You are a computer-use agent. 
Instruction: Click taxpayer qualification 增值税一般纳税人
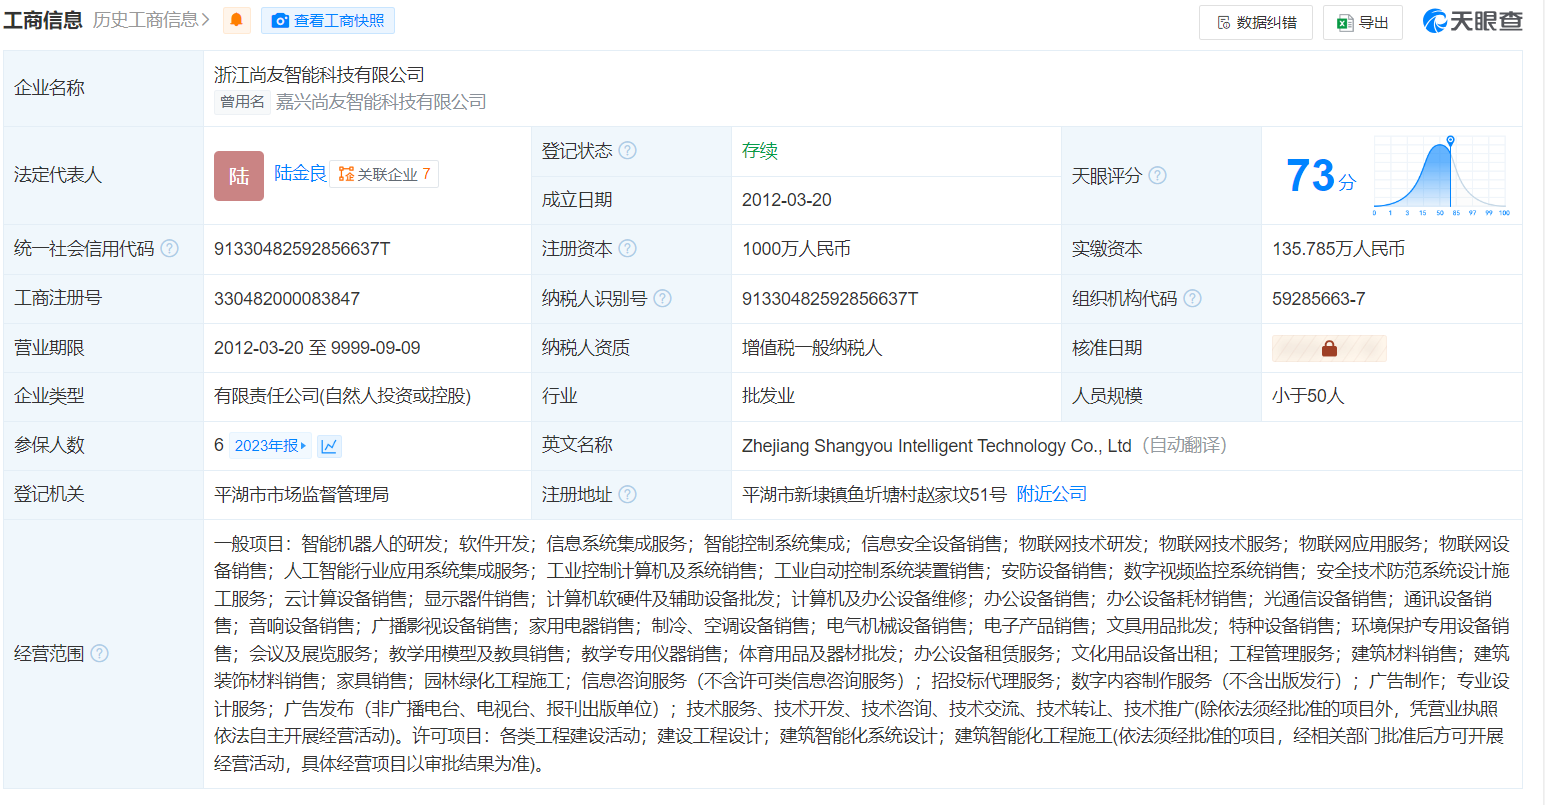tap(812, 348)
